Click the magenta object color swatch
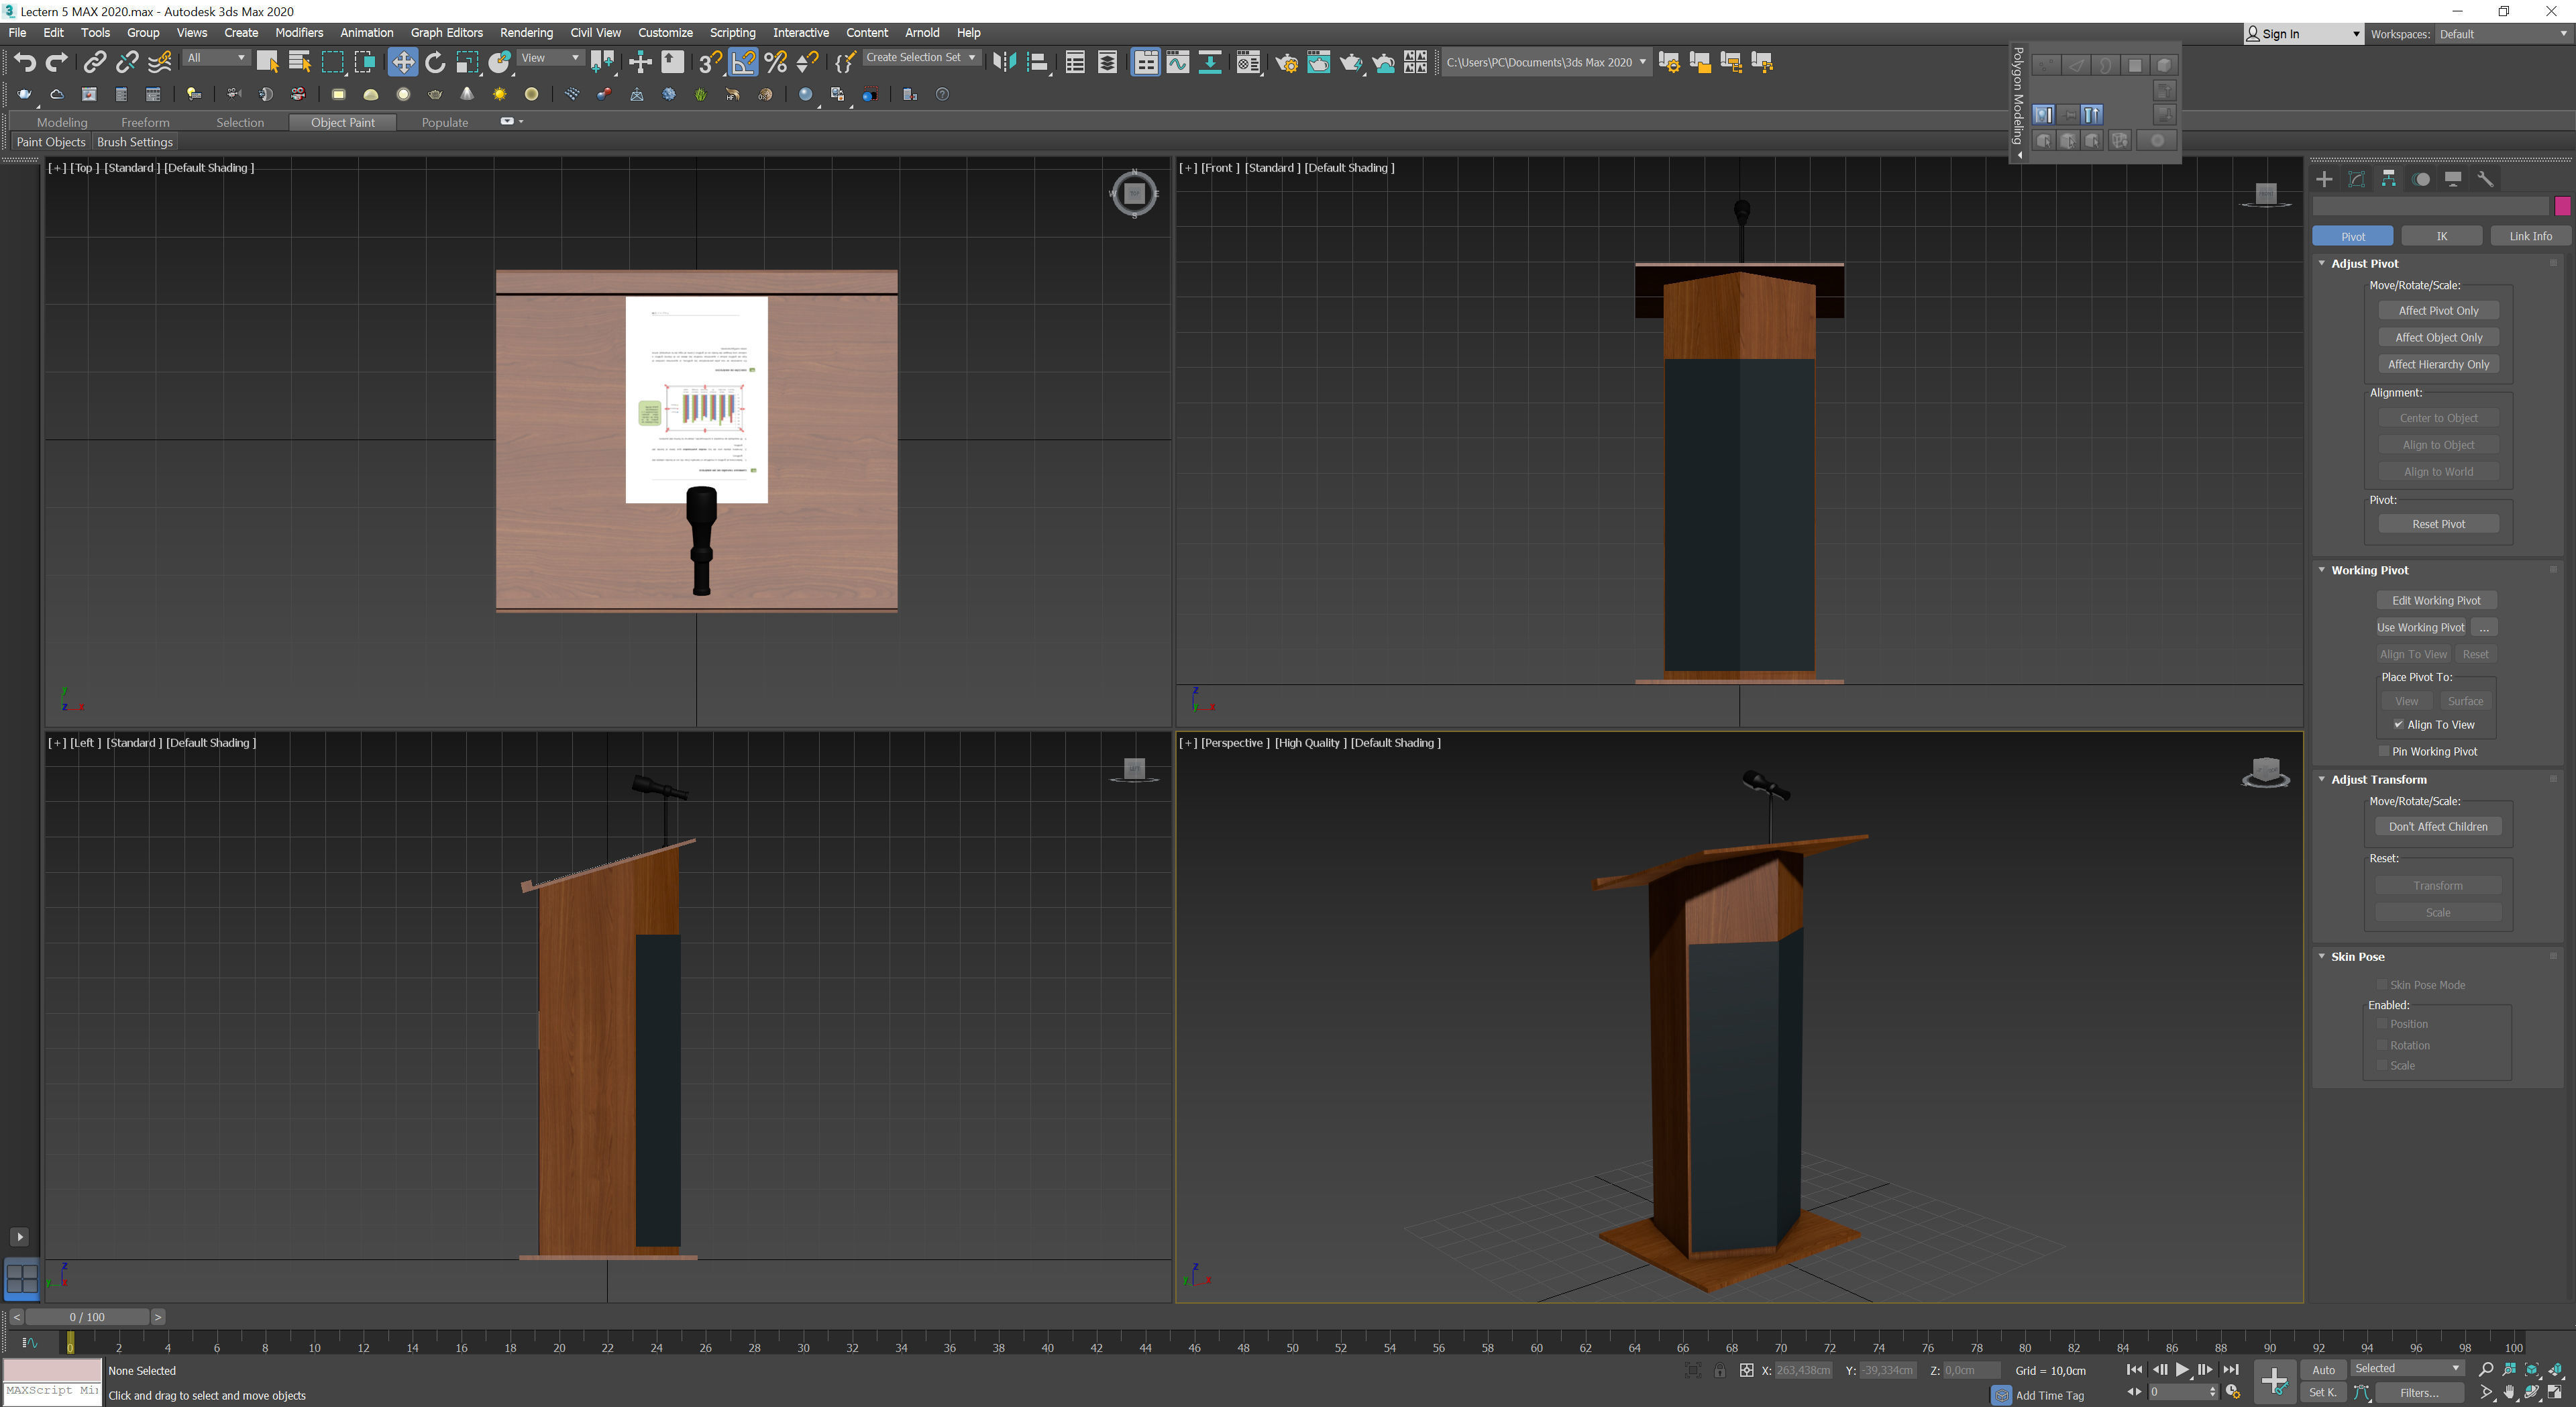 point(2562,206)
